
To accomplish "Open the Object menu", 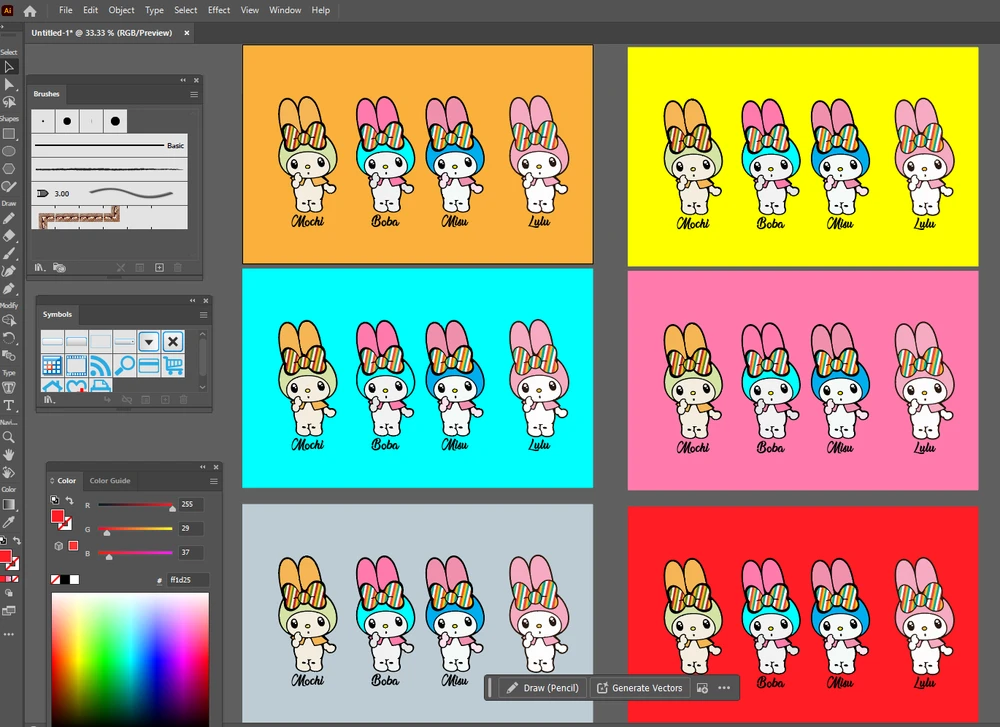I will pos(121,10).
